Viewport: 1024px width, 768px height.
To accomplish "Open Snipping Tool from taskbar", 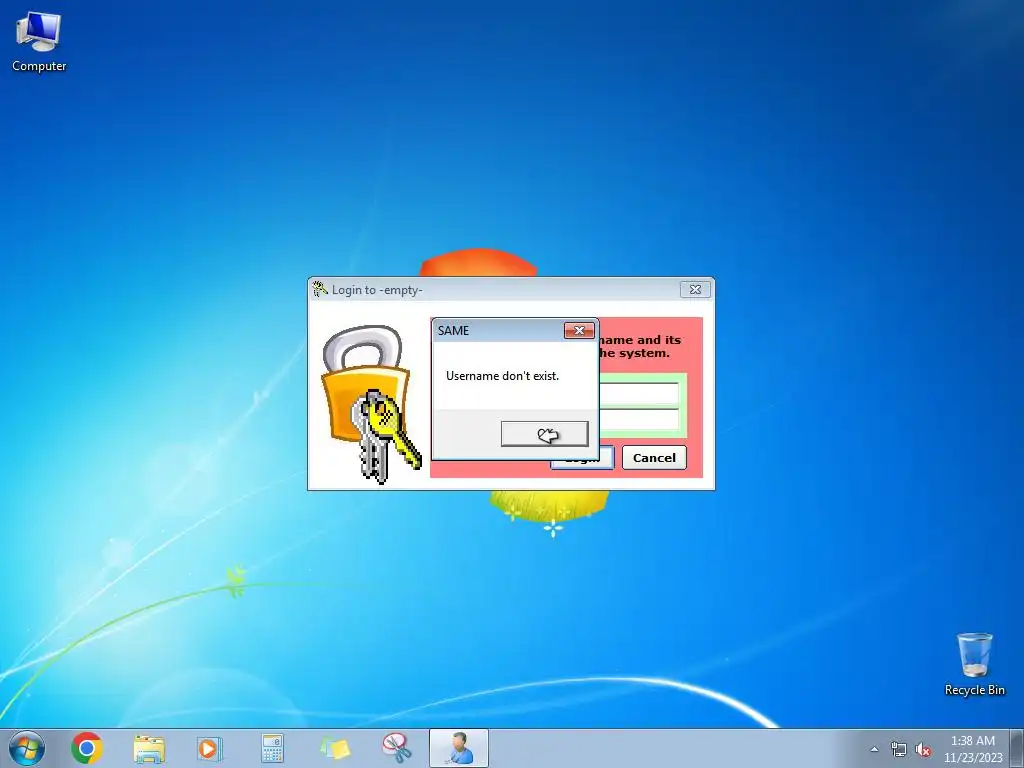I will (396, 748).
